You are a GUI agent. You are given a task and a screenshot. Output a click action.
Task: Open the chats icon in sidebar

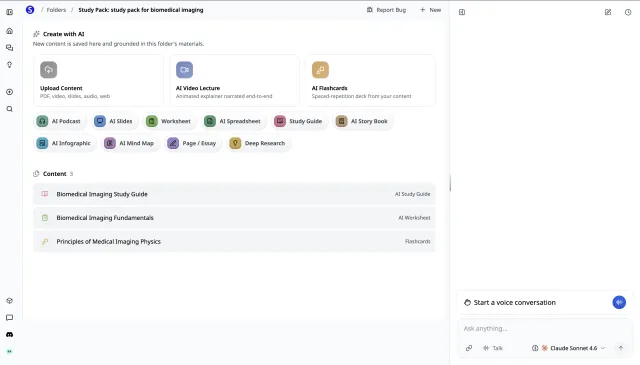click(x=9, y=48)
